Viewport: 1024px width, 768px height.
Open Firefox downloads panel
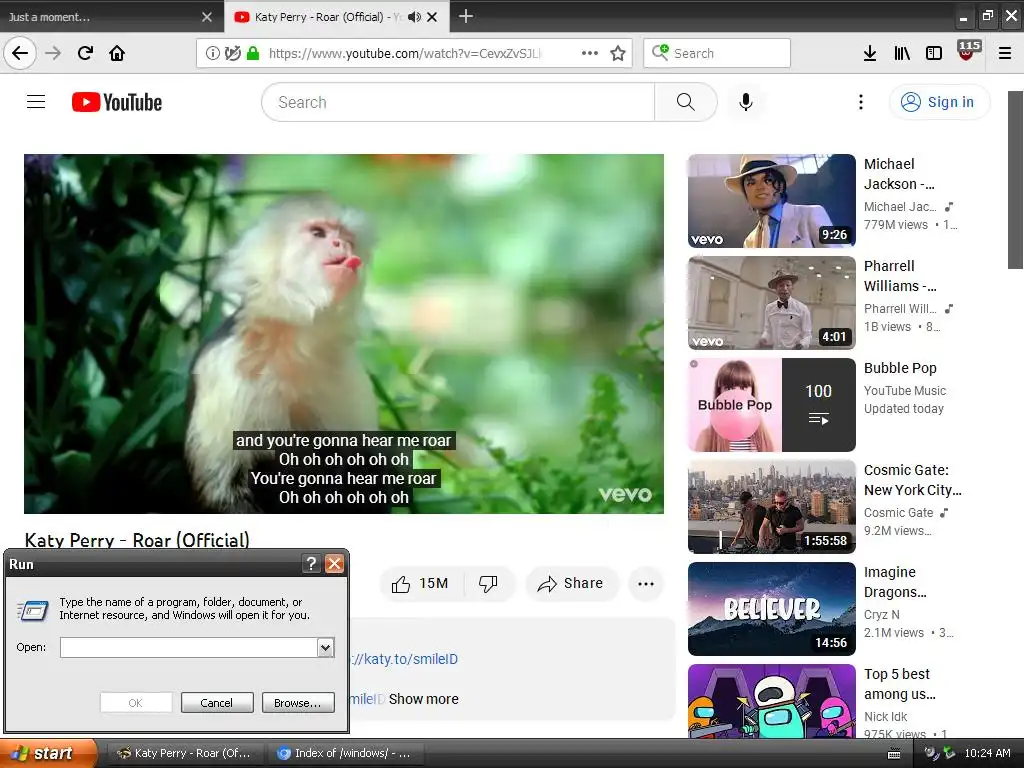click(x=870, y=53)
